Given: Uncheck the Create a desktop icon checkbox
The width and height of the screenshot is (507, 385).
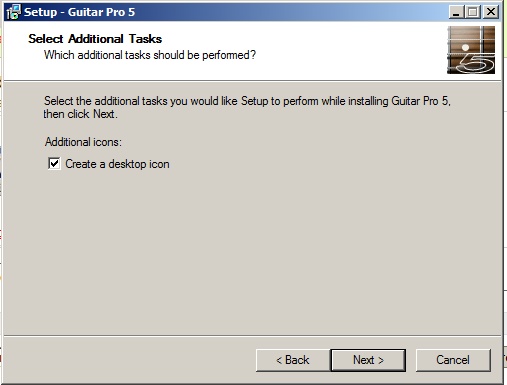Looking at the screenshot, I should point(54,164).
